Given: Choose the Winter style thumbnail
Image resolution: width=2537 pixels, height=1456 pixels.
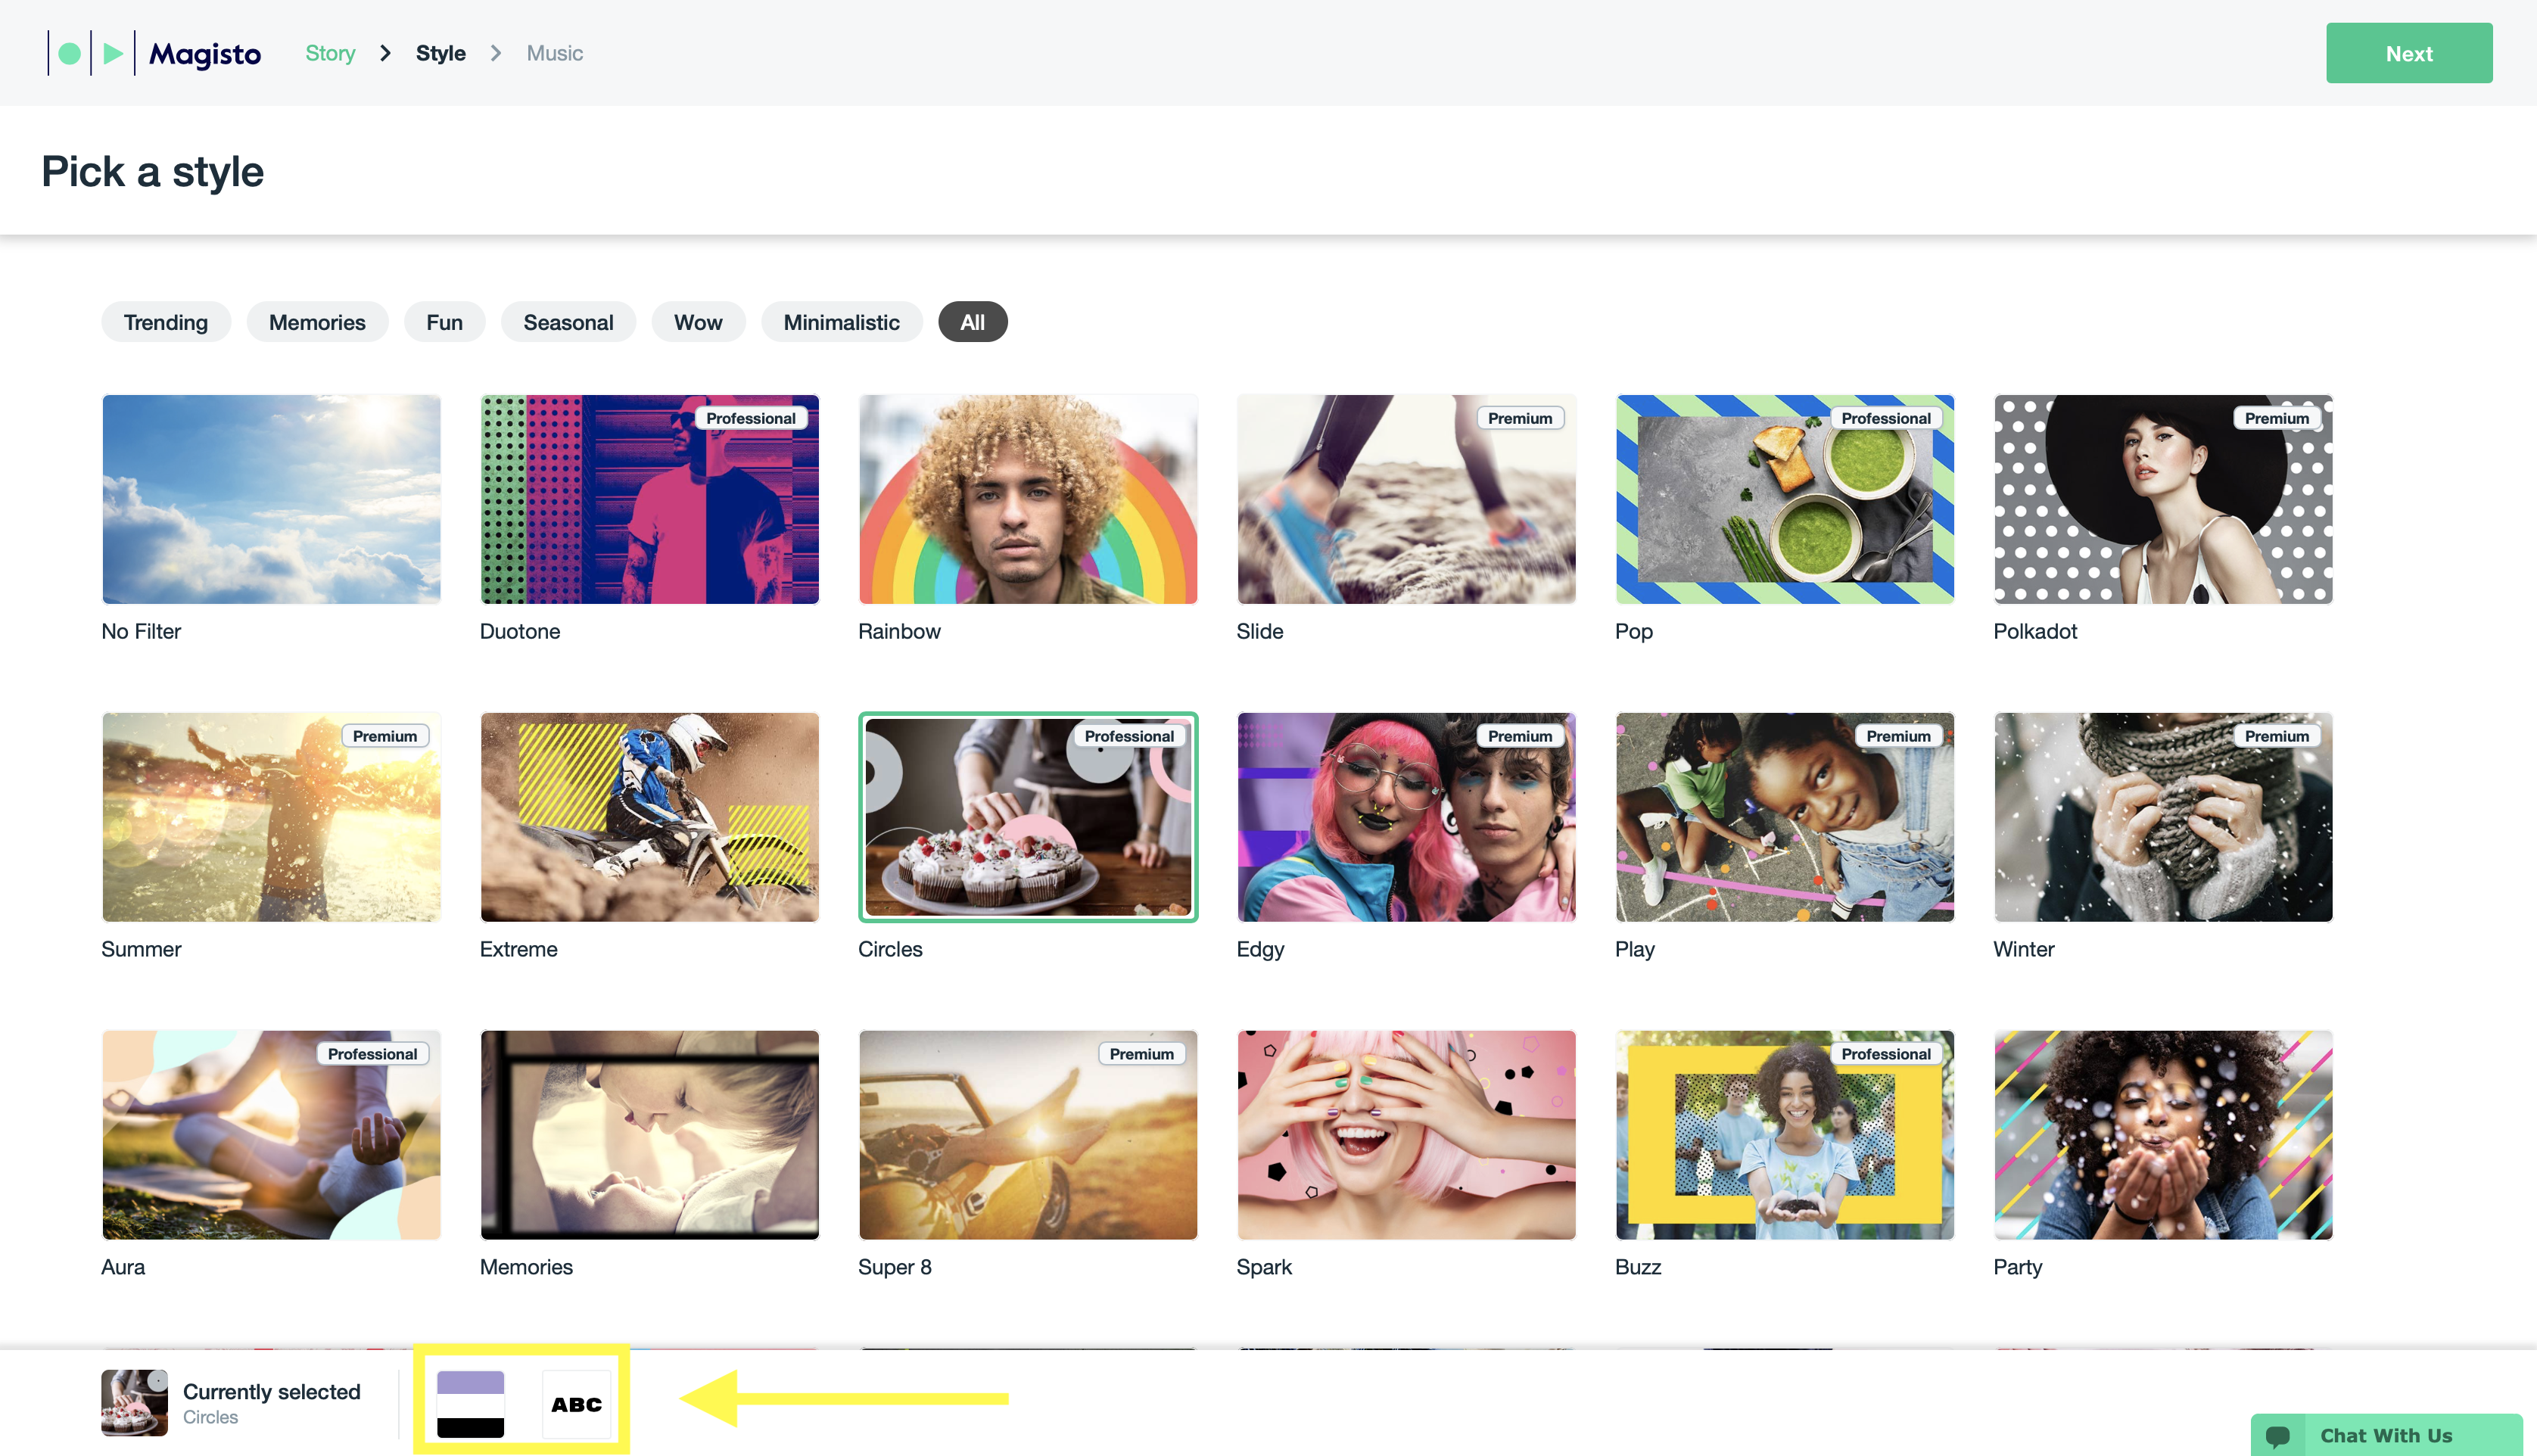Looking at the screenshot, I should 2163,817.
